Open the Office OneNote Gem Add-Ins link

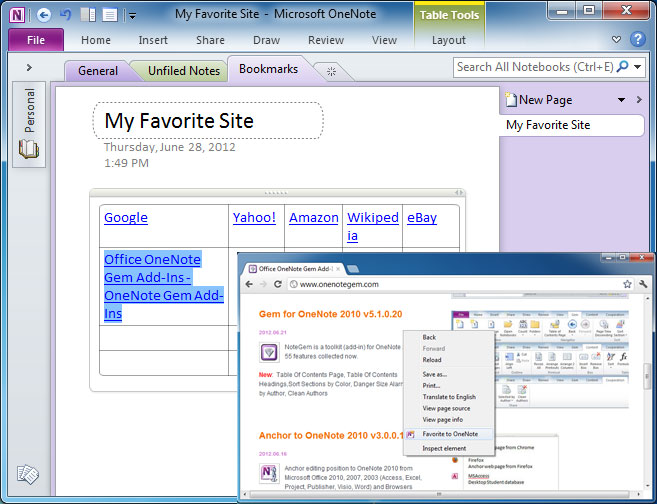click(x=164, y=286)
